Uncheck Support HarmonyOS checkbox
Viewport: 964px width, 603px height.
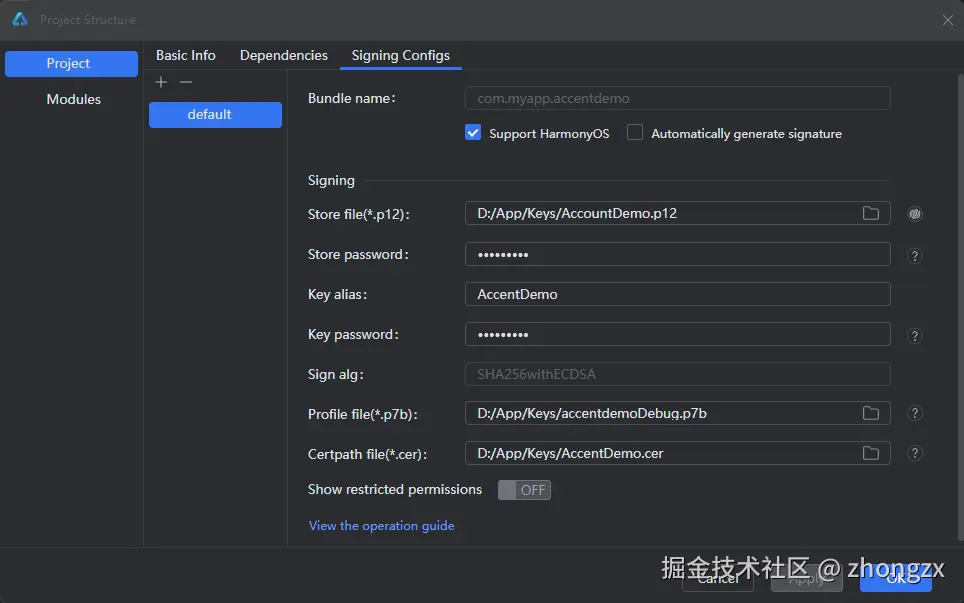[x=473, y=132]
